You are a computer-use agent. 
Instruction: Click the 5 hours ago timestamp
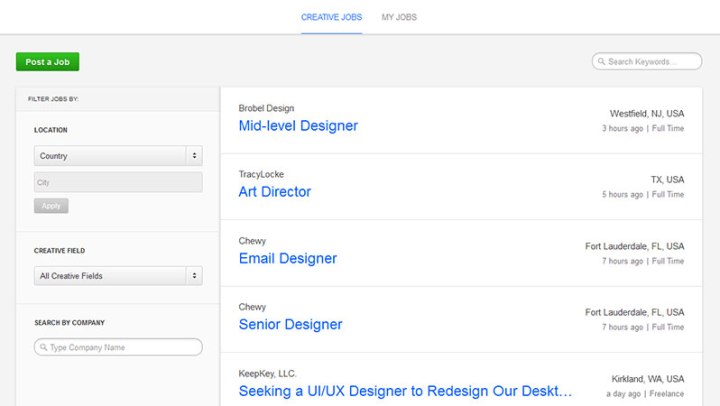622,195
